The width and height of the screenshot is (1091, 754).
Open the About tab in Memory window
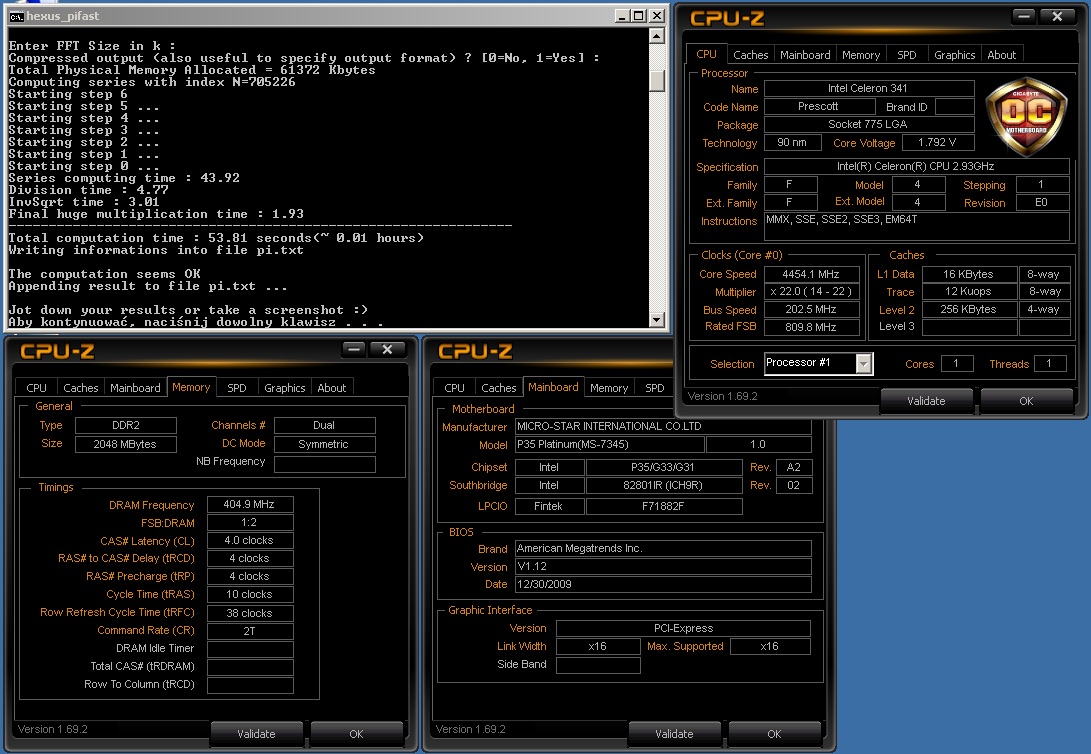tap(331, 388)
